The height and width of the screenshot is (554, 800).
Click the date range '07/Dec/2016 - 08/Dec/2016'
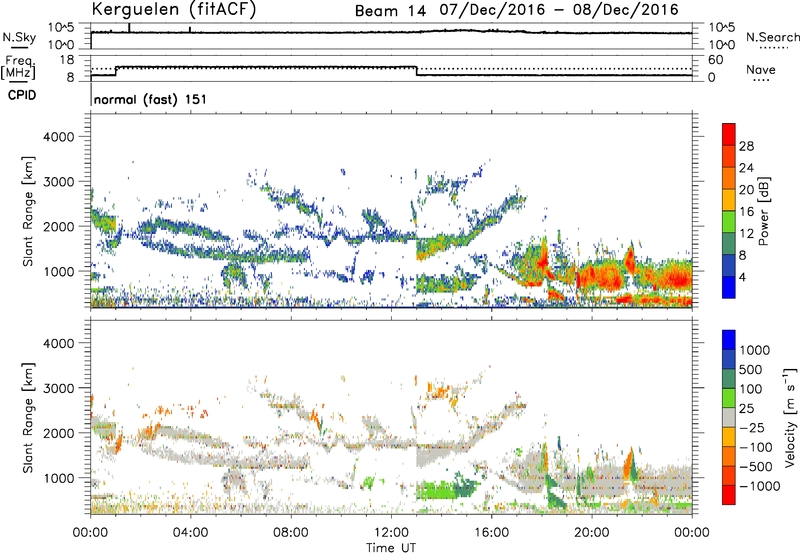pos(559,10)
